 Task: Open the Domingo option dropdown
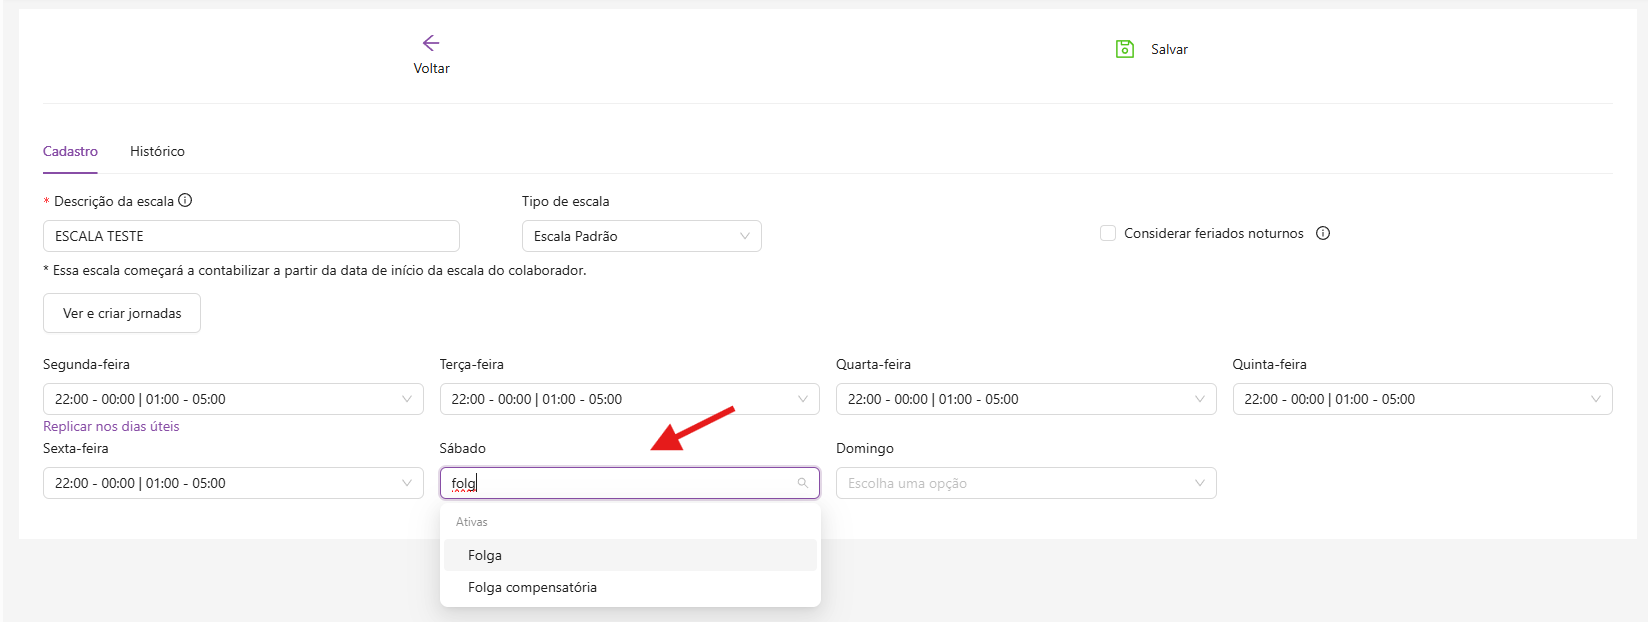(x=1025, y=483)
